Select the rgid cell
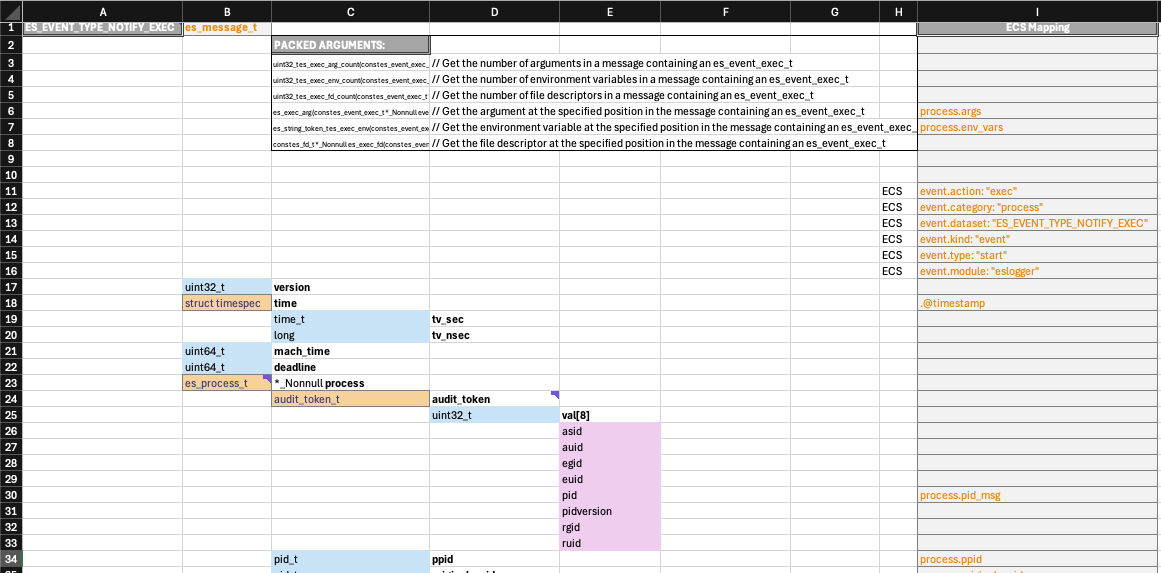 610,527
